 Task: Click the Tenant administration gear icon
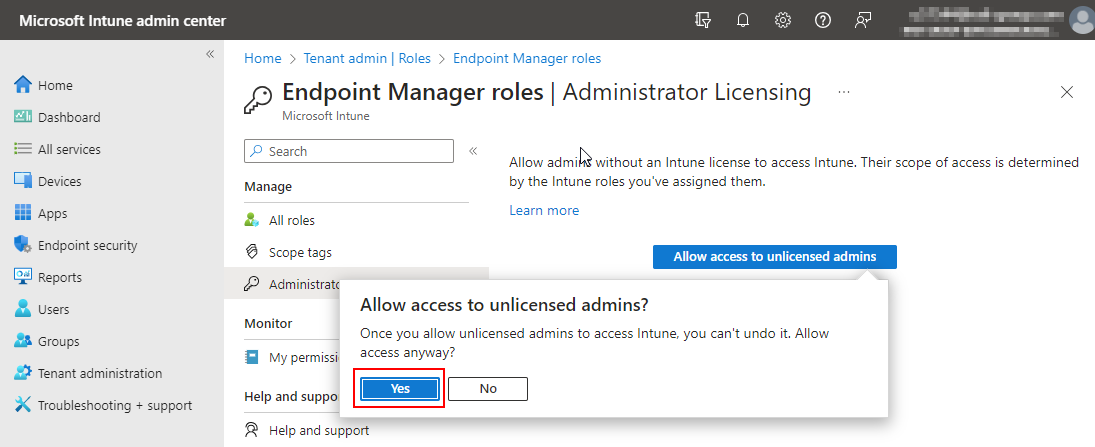tap(23, 373)
